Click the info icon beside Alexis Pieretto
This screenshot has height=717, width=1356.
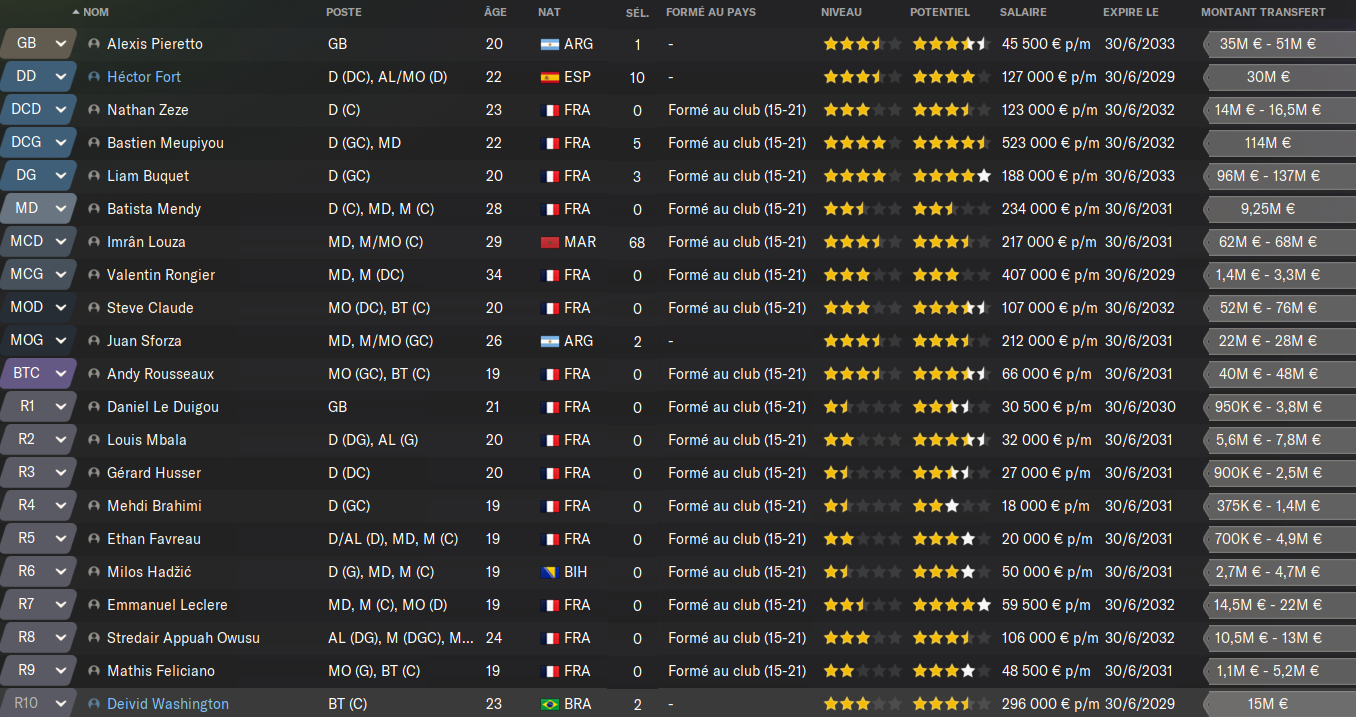point(94,44)
